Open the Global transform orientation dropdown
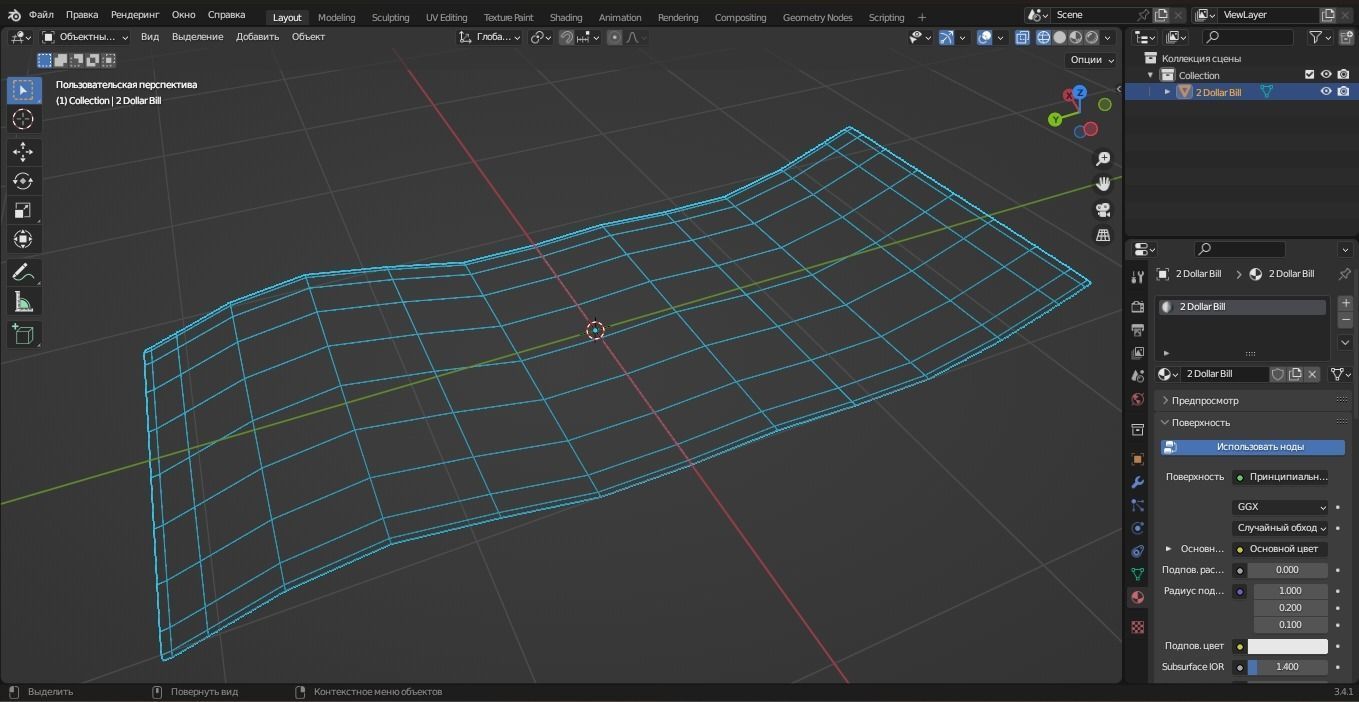The image size is (1359, 702). 489,37
